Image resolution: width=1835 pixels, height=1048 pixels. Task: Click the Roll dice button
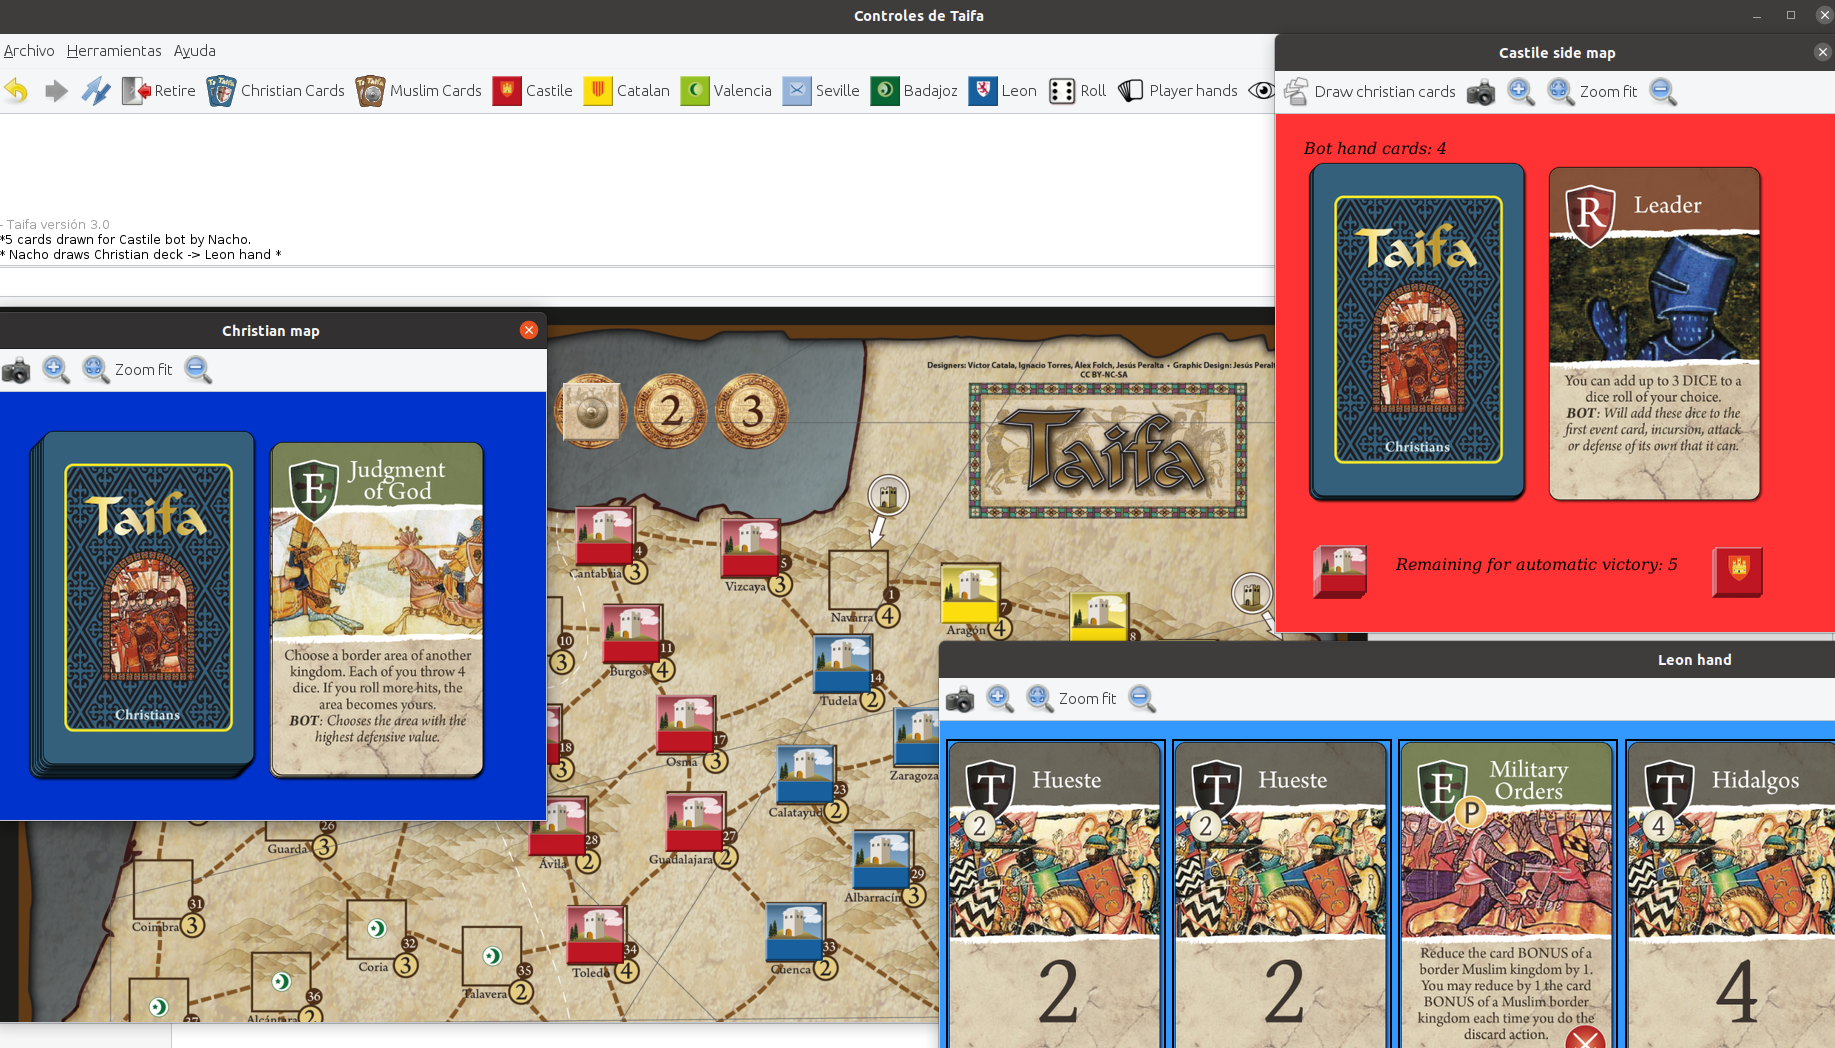coord(1078,91)
